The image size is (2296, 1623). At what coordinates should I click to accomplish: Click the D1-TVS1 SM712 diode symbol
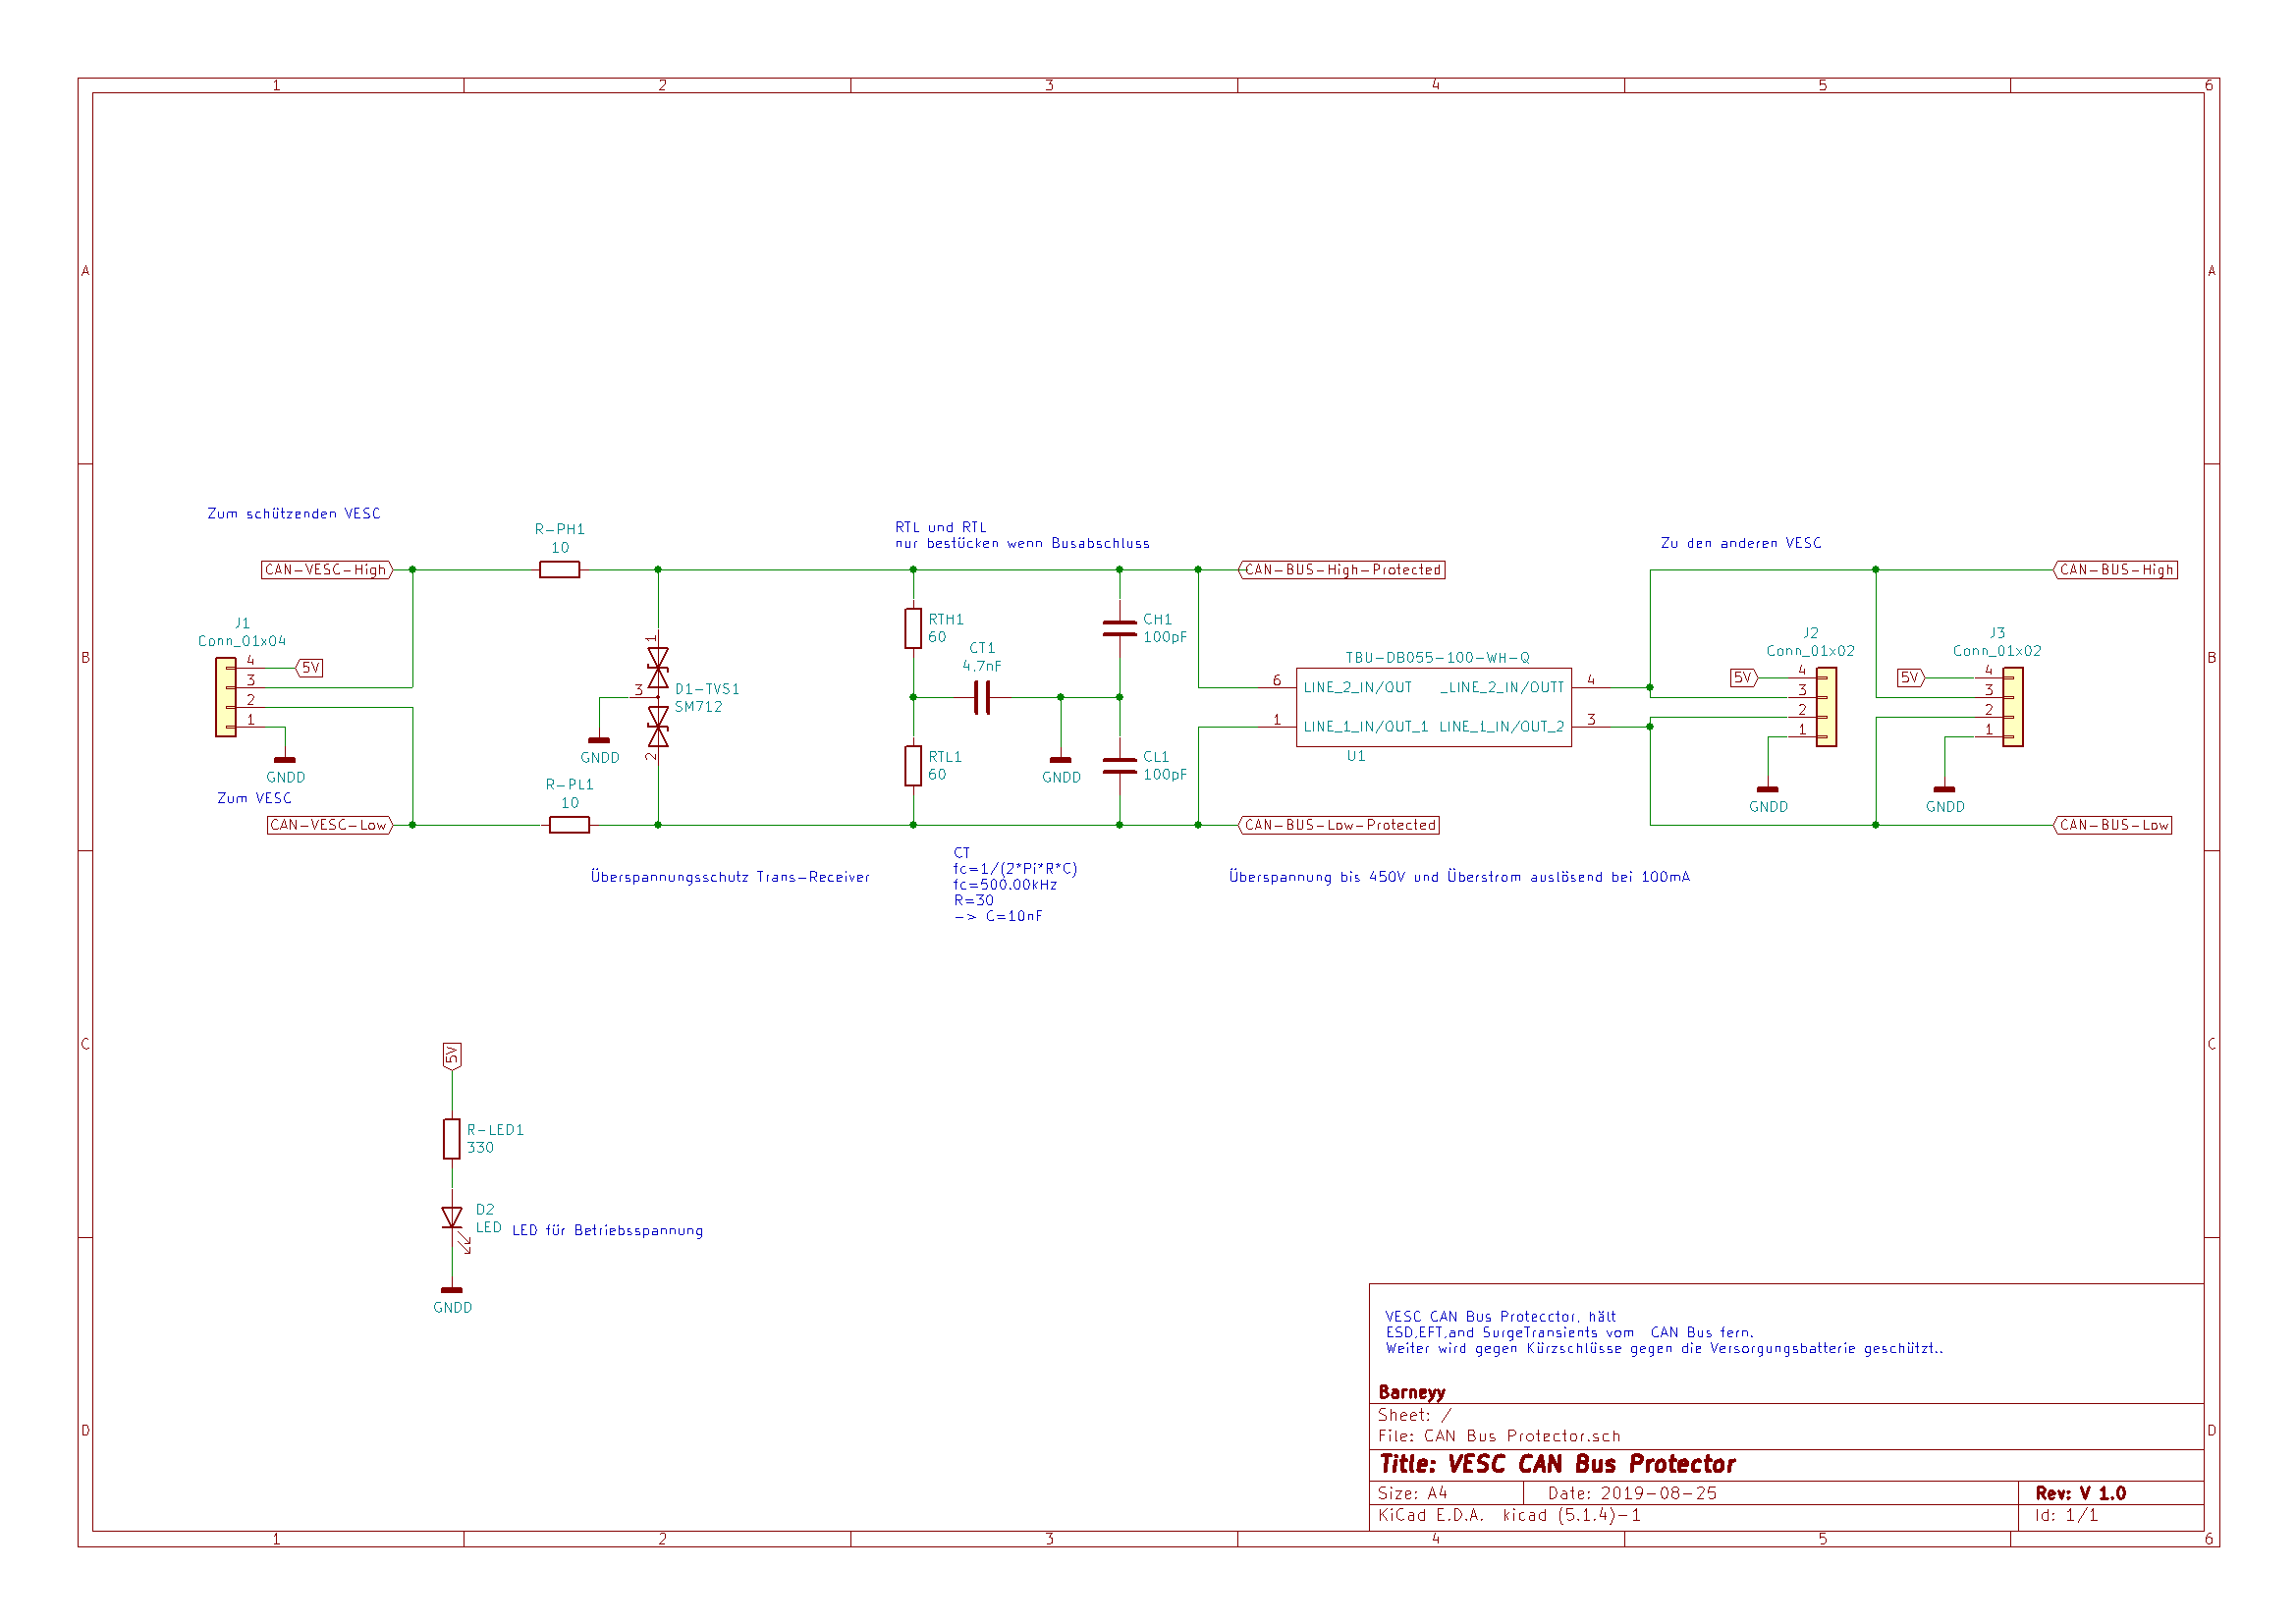pos(658,697)
